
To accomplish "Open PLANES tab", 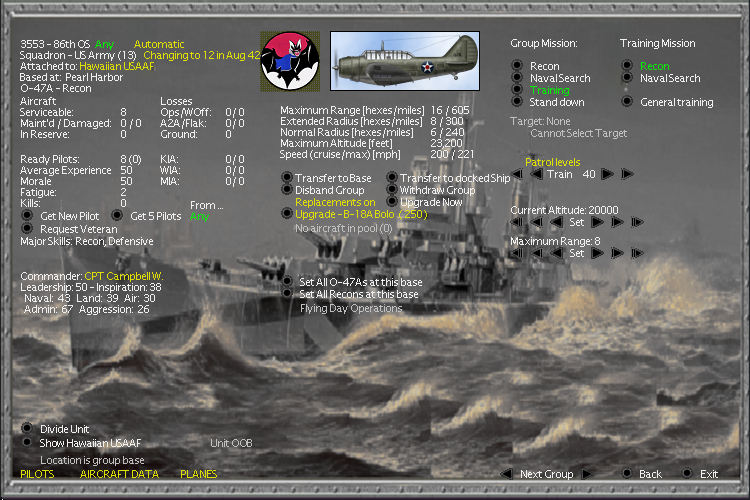I will click(x=199, y=474).
